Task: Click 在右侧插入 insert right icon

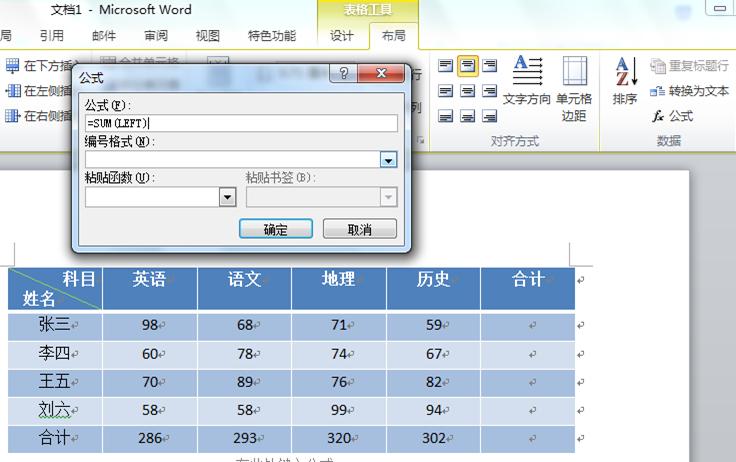Action: [x=13, y=116]
